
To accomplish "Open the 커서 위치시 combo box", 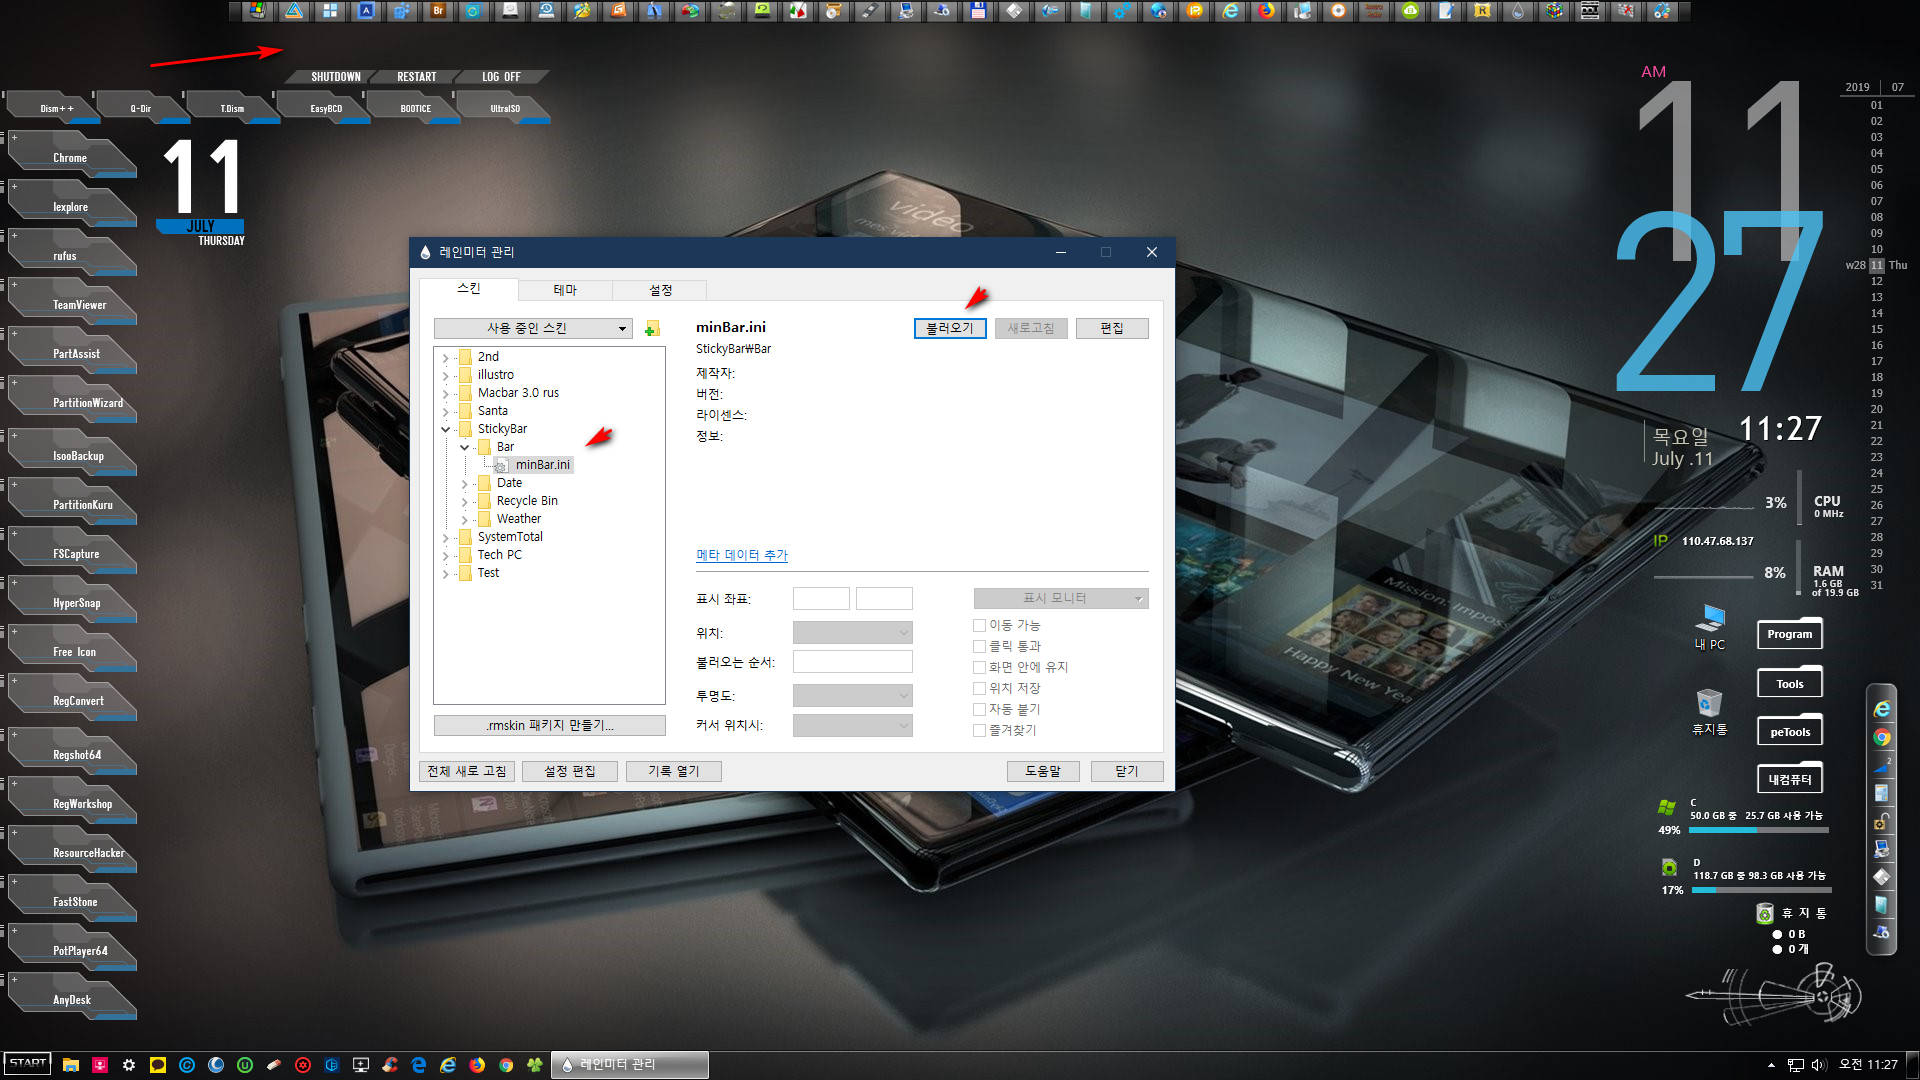I will [852, 725].
